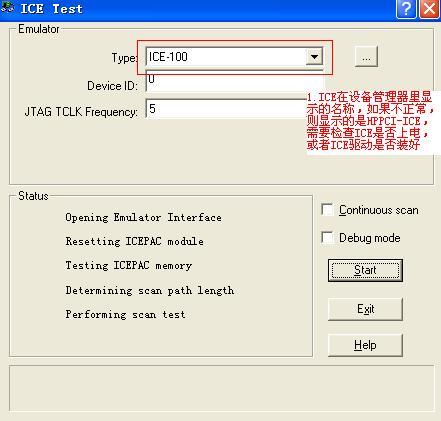Click the question mark context help button
Screen dimensions: 441x421
406,8
